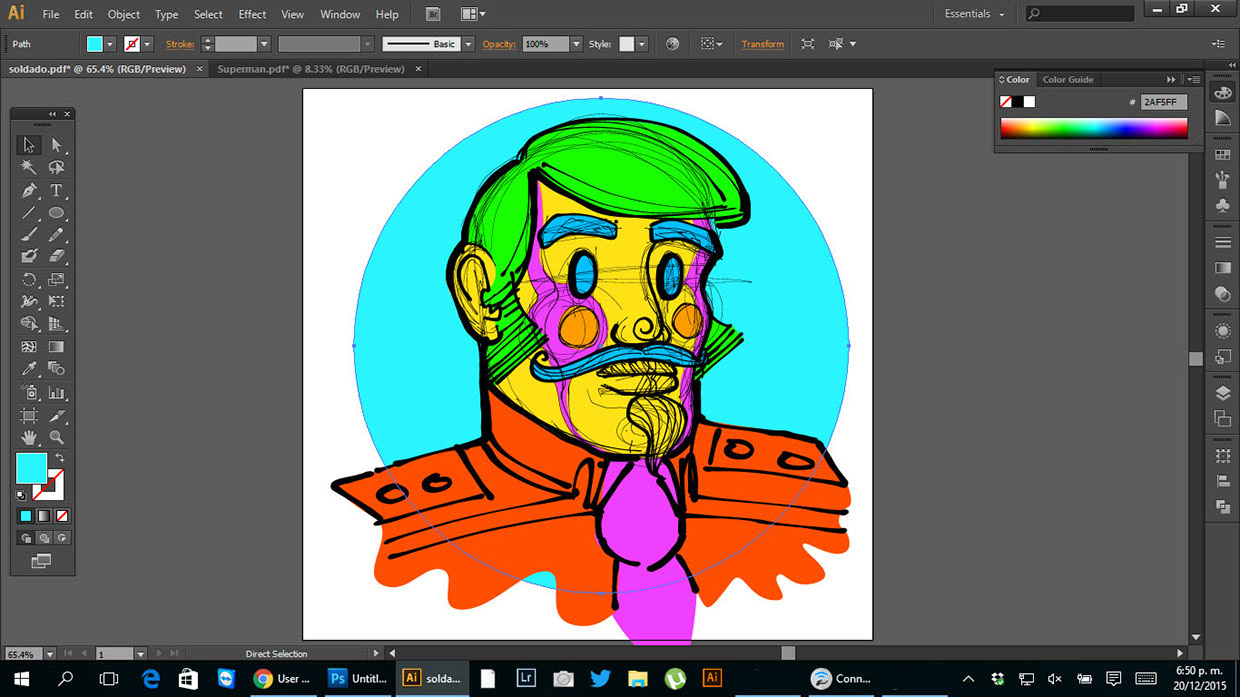Switch to the Superman.pdf document tab
The height and width of the screenshot is (697, 1240).
coord(311,69)
